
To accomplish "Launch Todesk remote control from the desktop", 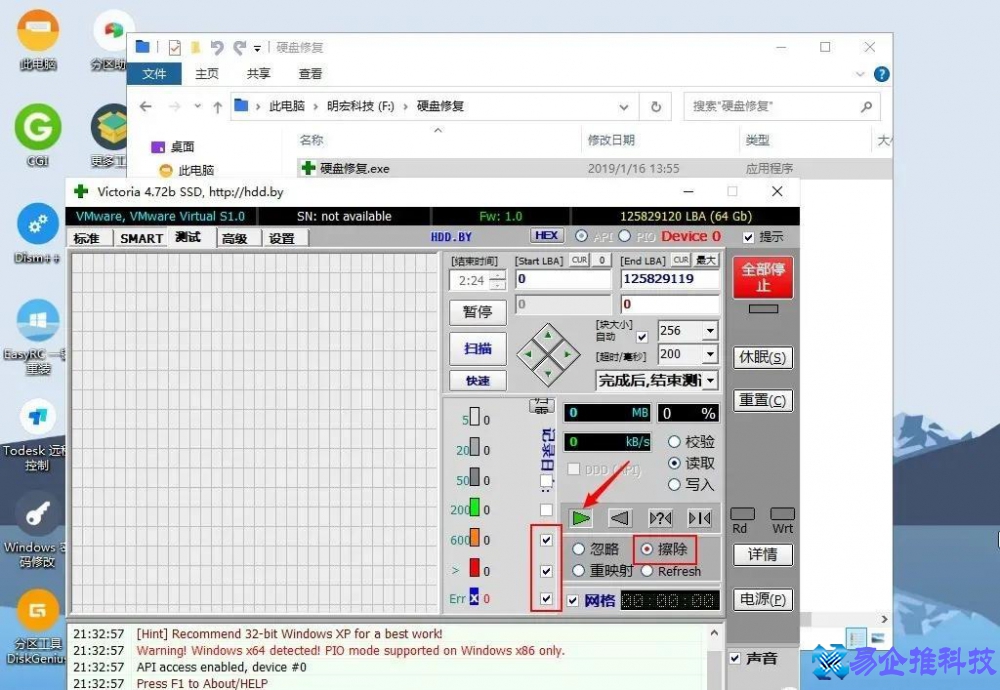I will pos(36,420).
